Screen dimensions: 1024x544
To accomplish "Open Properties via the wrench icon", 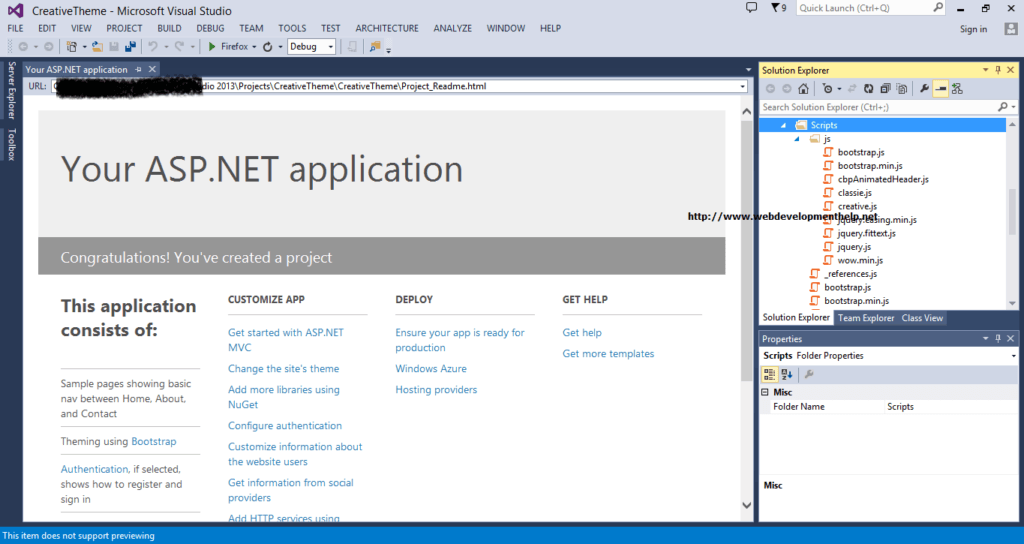I will [924, 89].
